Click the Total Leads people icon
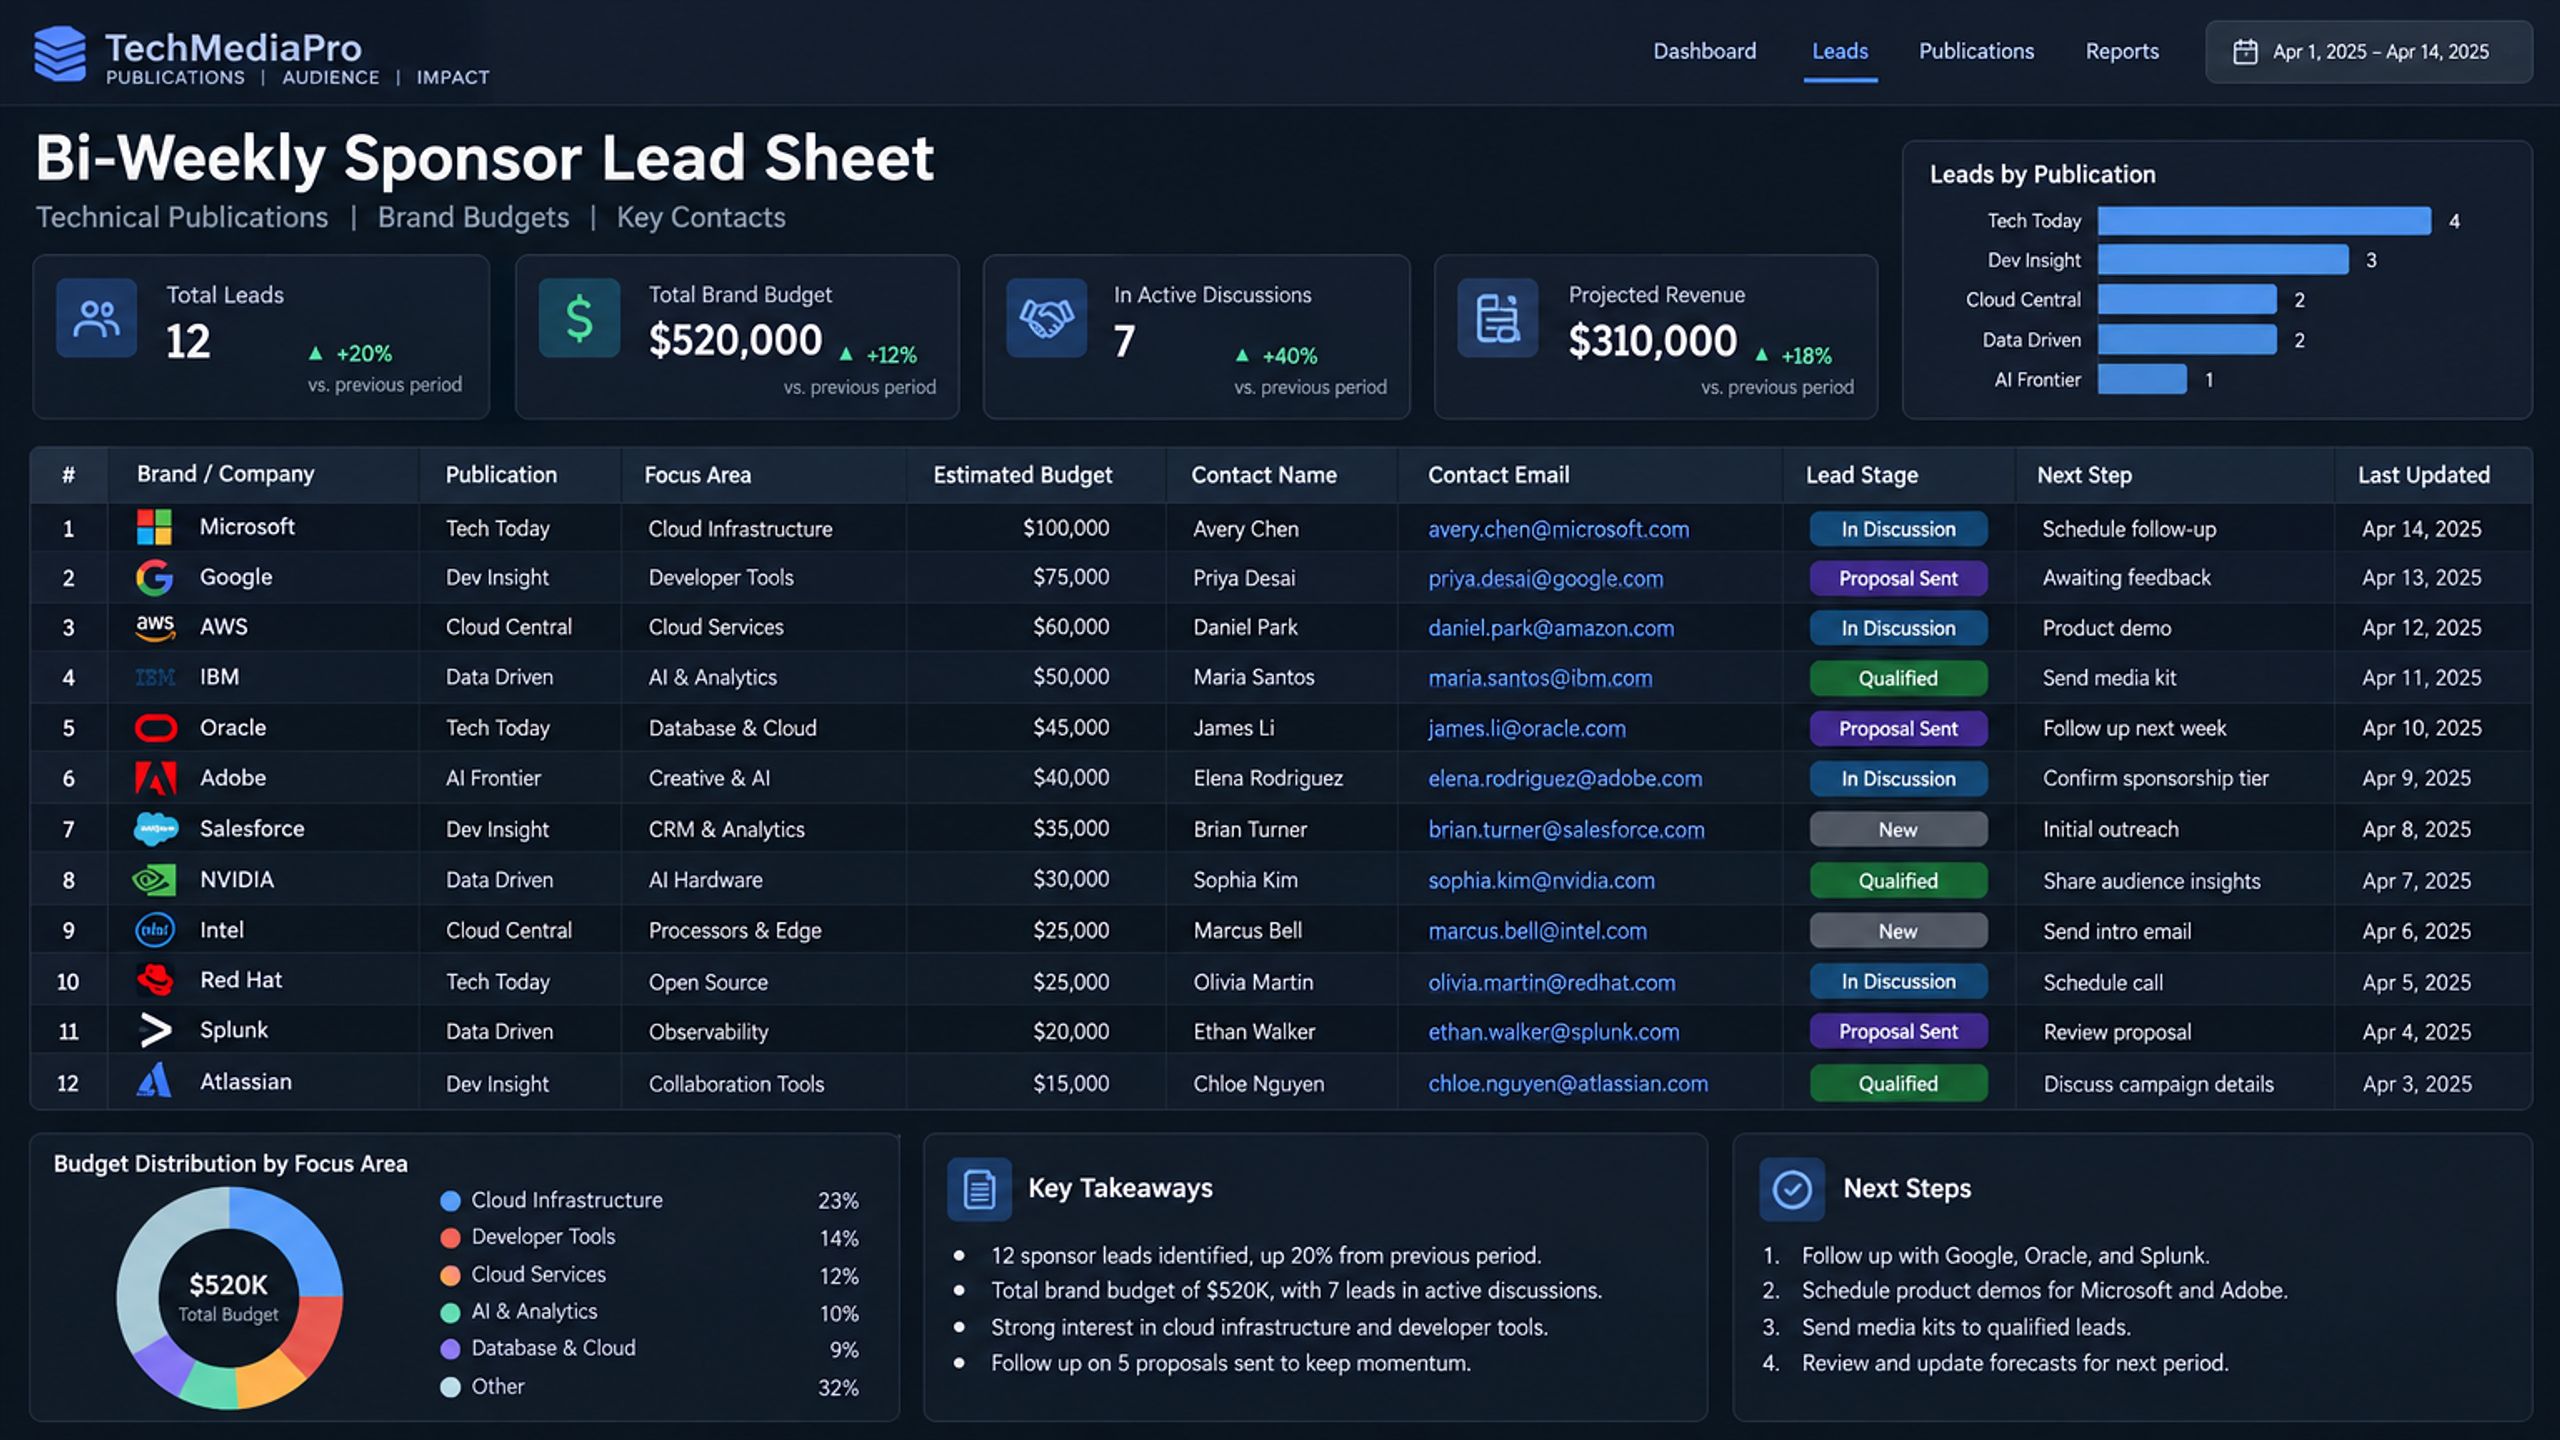This screenshot has height=1440, width=2560. tap(97, 319)
